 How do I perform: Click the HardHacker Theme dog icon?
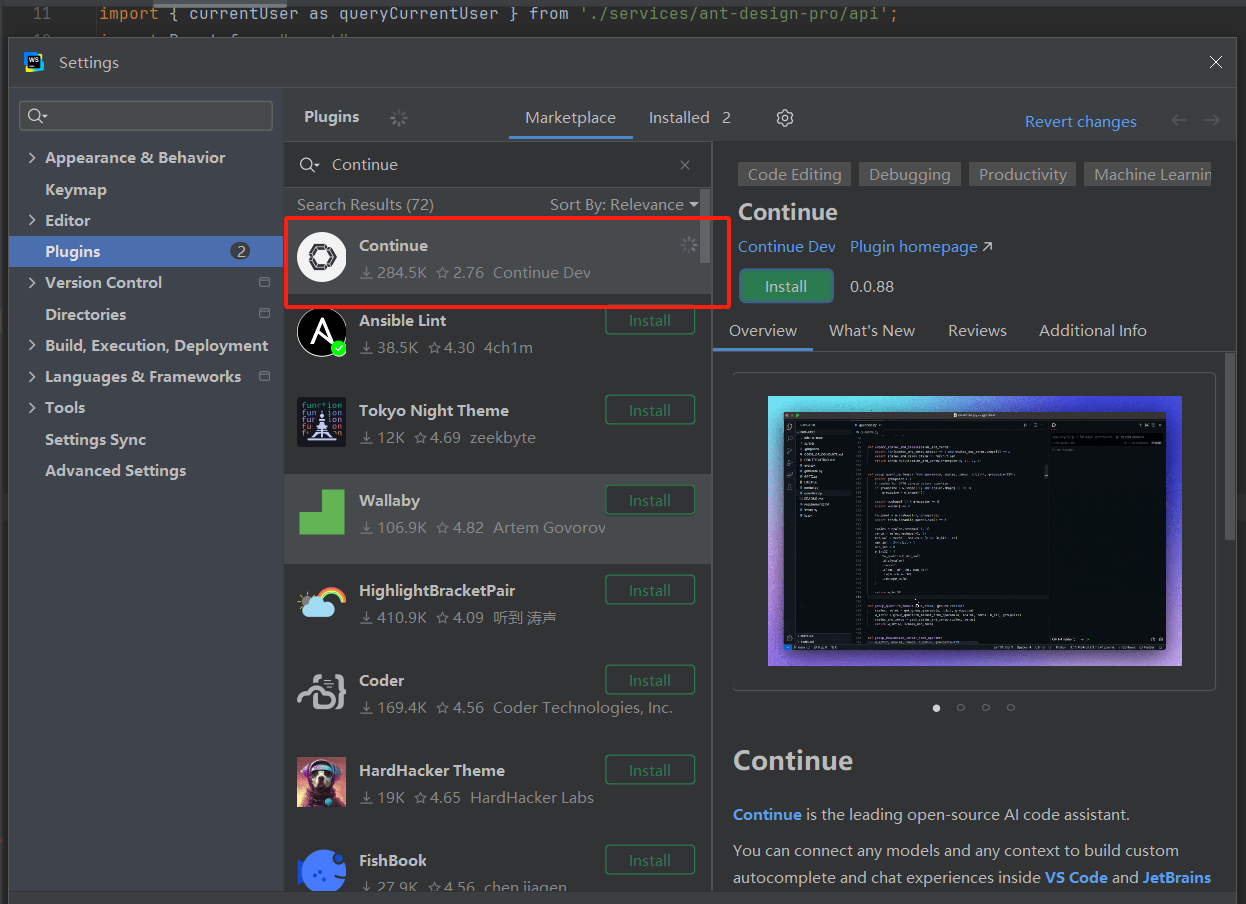coord(322,782)
